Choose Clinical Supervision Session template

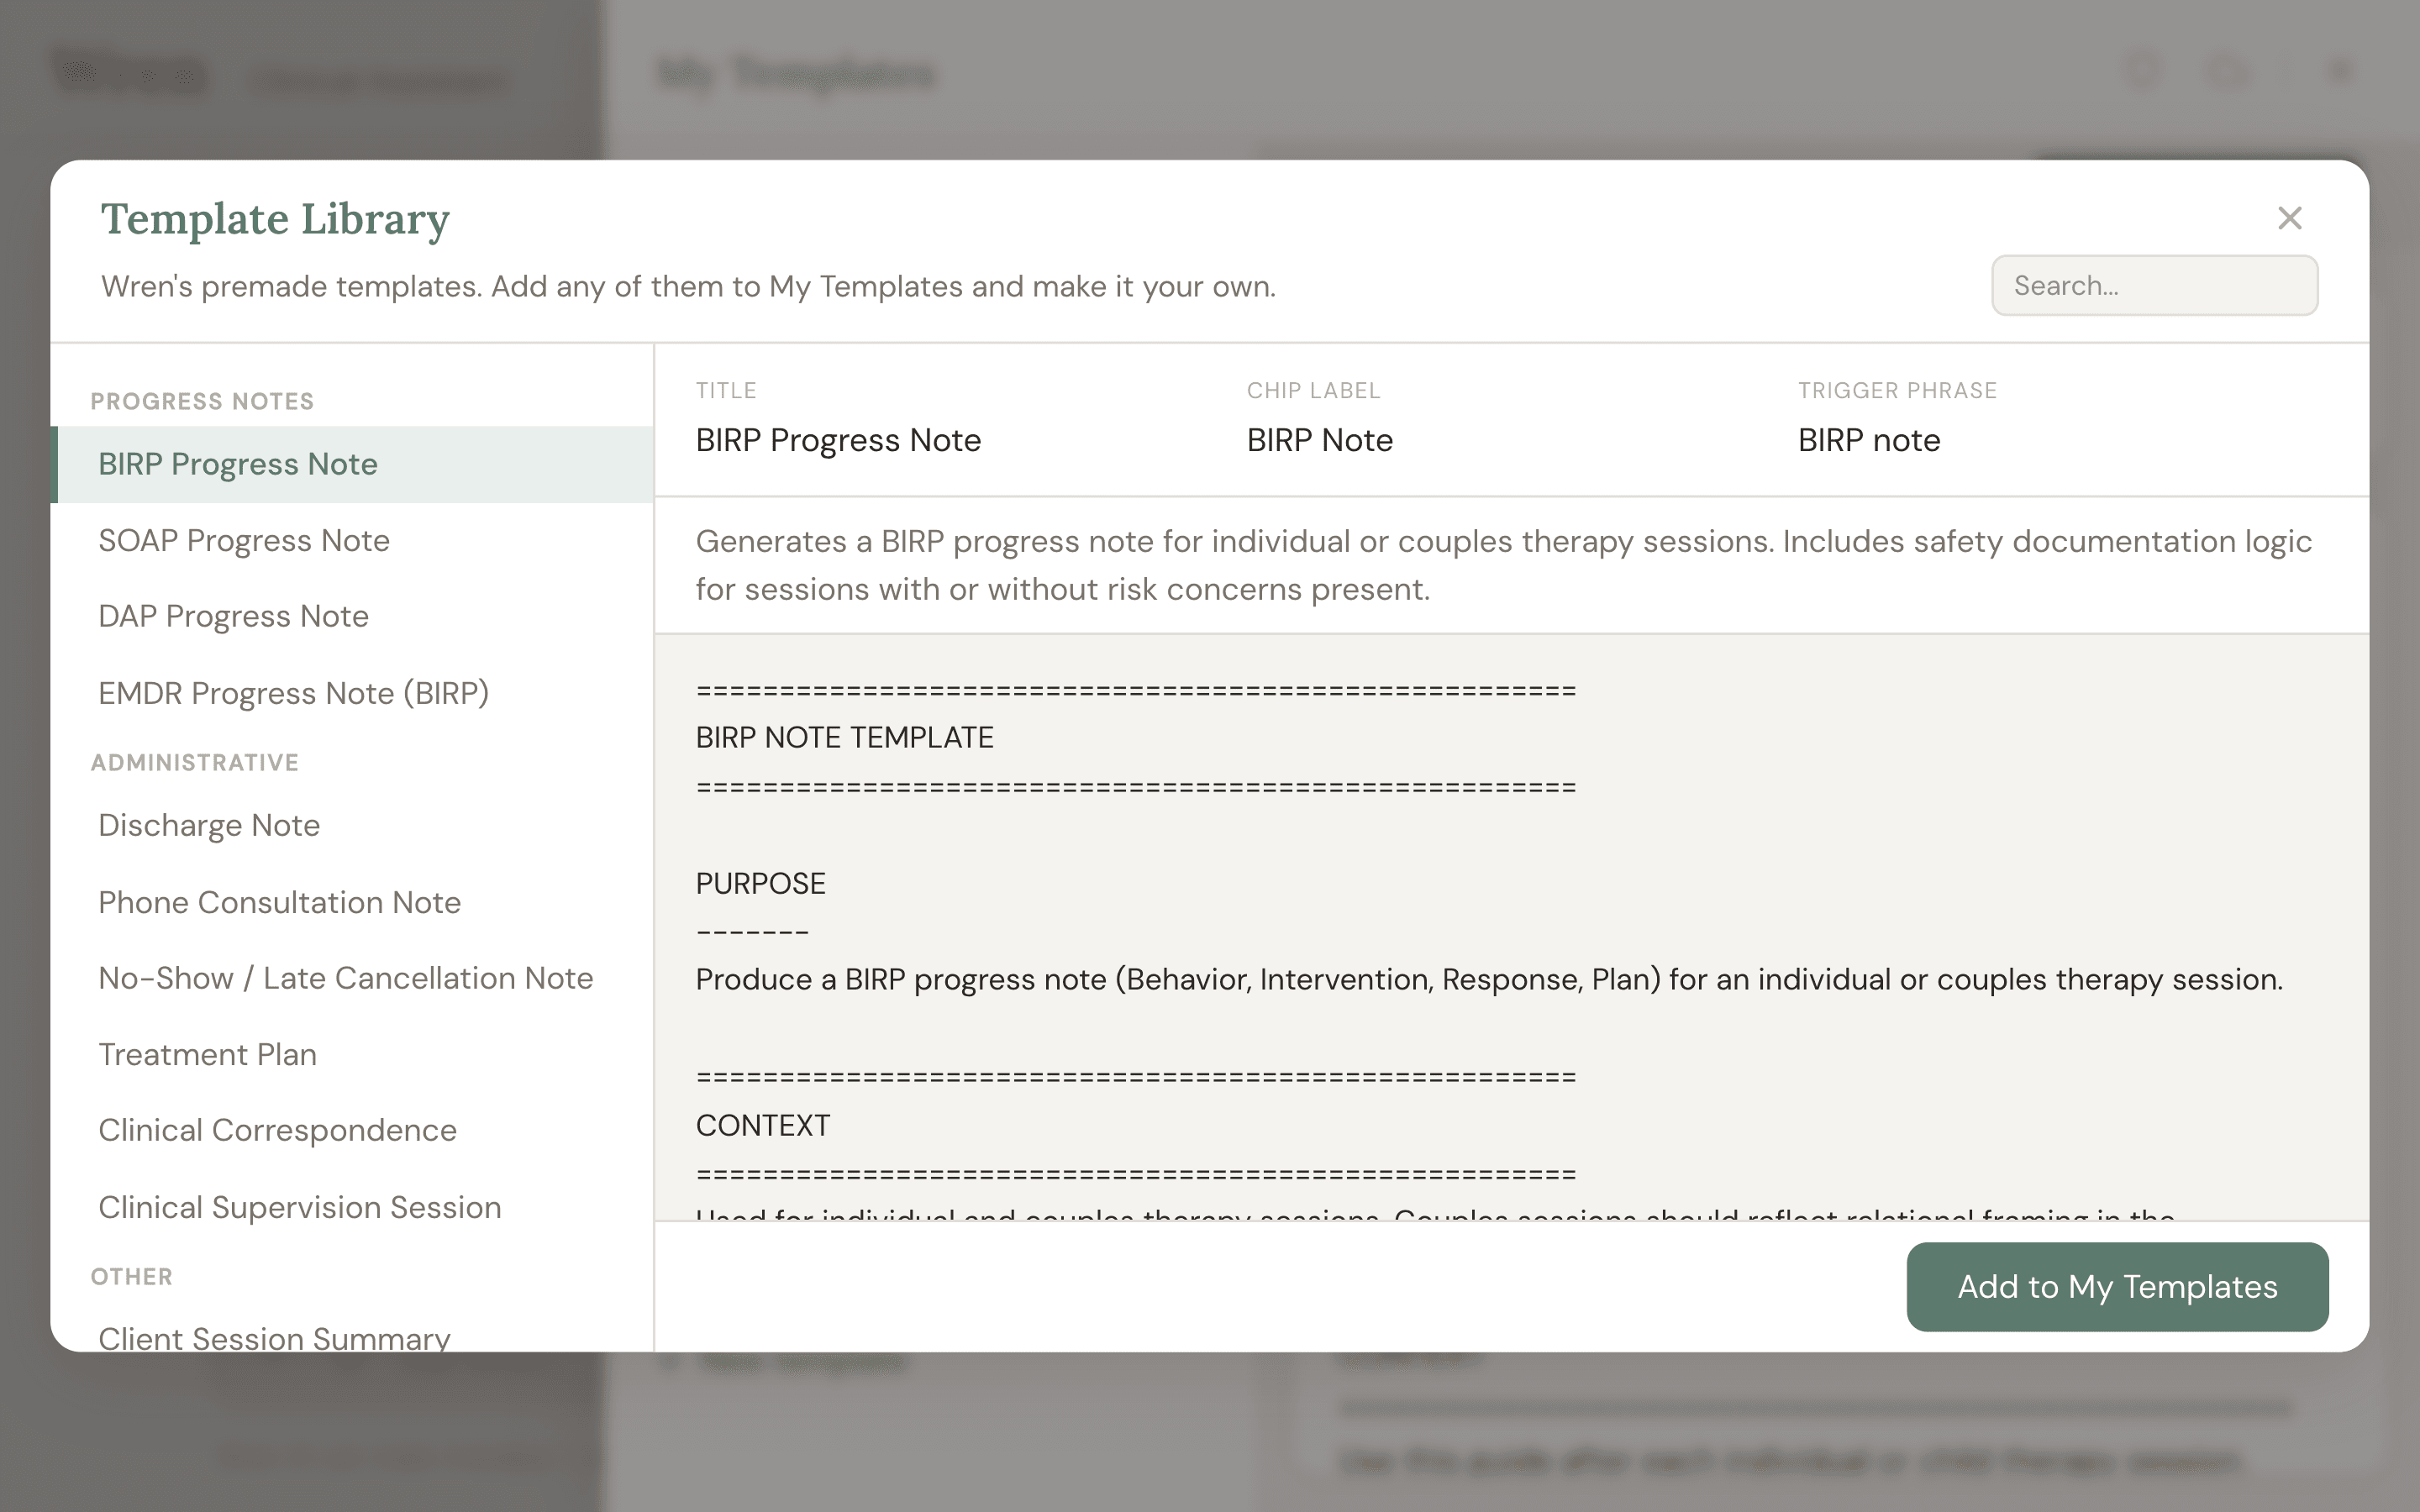point(352,1207)
